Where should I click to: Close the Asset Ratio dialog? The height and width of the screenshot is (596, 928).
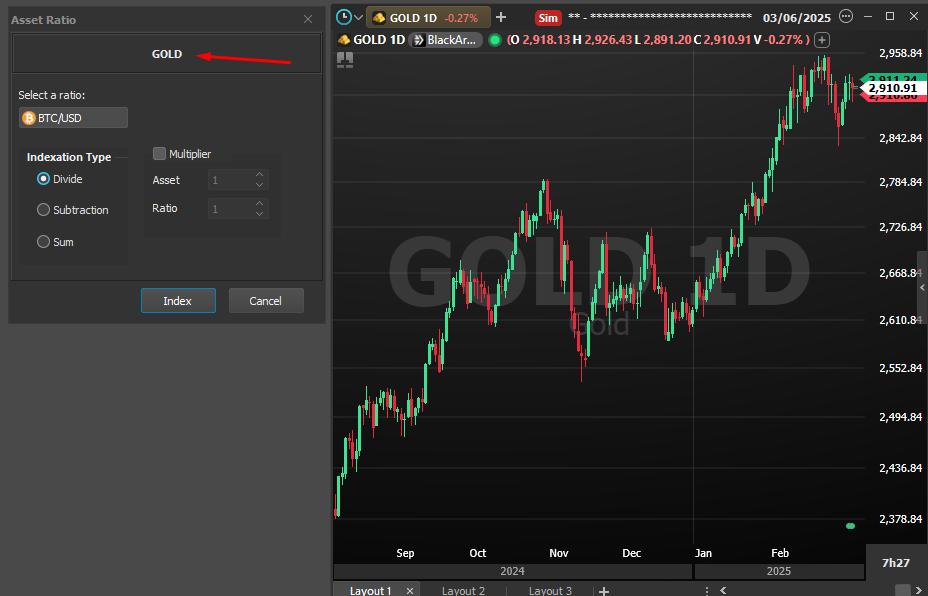[x=308, y=19]
